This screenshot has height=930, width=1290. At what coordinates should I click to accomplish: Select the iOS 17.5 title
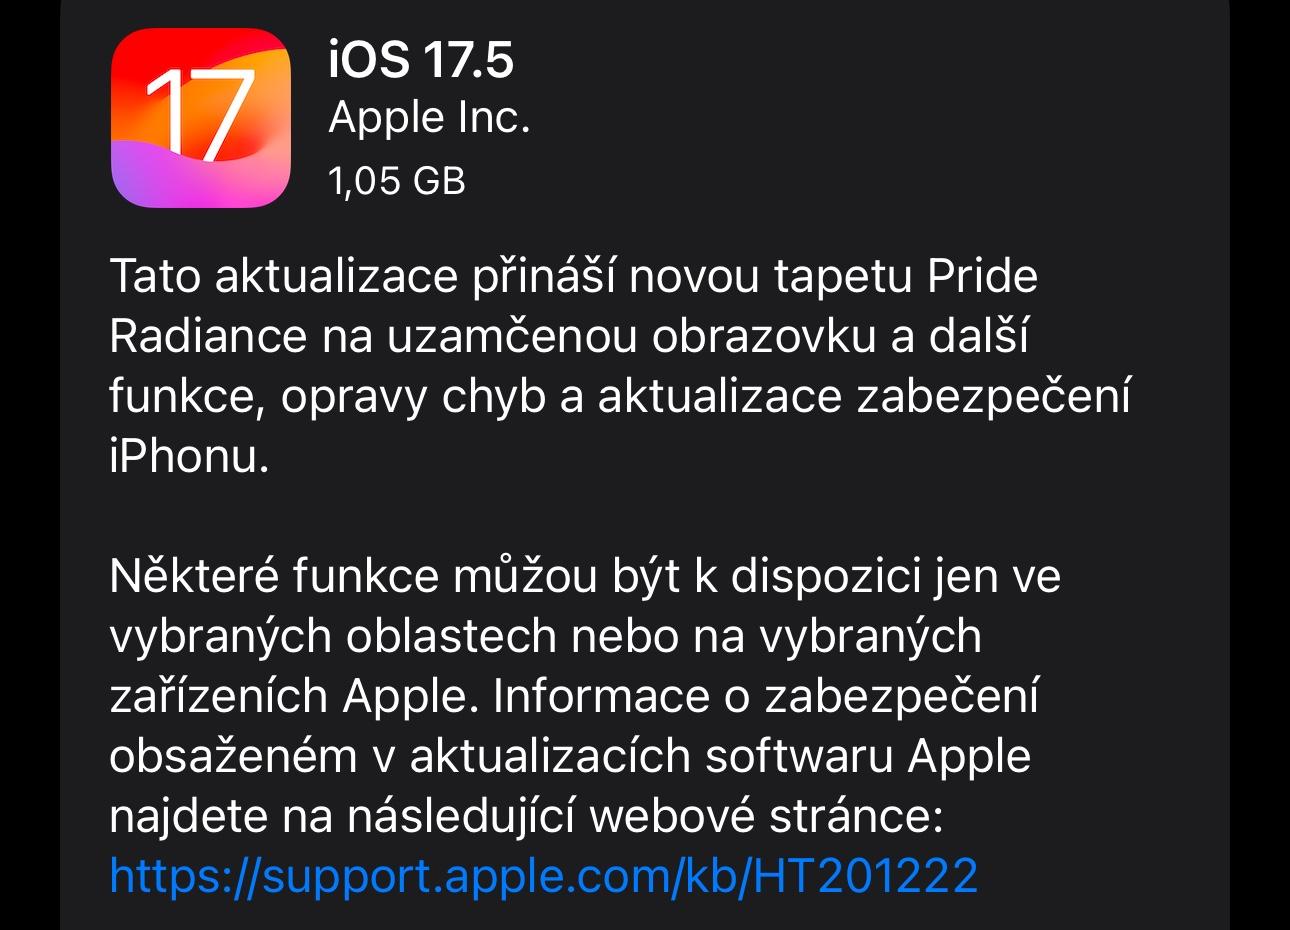(421, 59)
